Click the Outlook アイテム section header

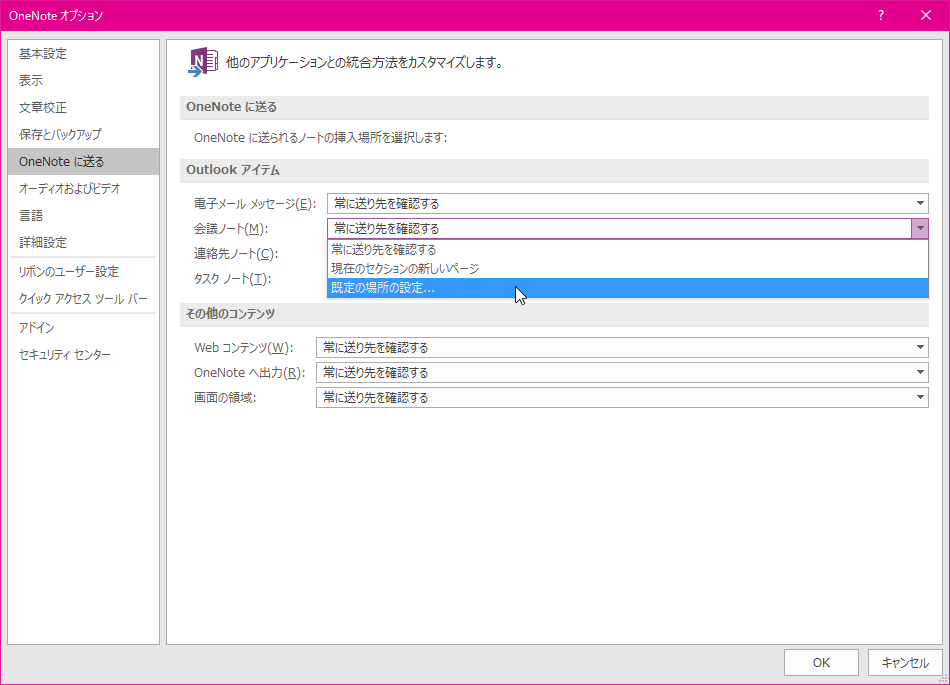click(x=554, y=170)
